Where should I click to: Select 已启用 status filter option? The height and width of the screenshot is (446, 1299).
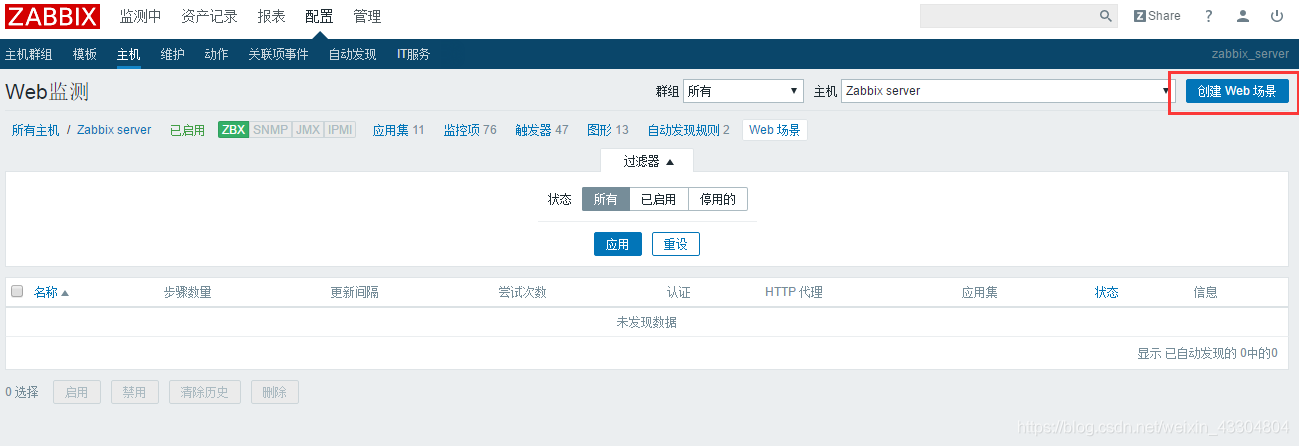pyautogui.click(x=659, y=199)
